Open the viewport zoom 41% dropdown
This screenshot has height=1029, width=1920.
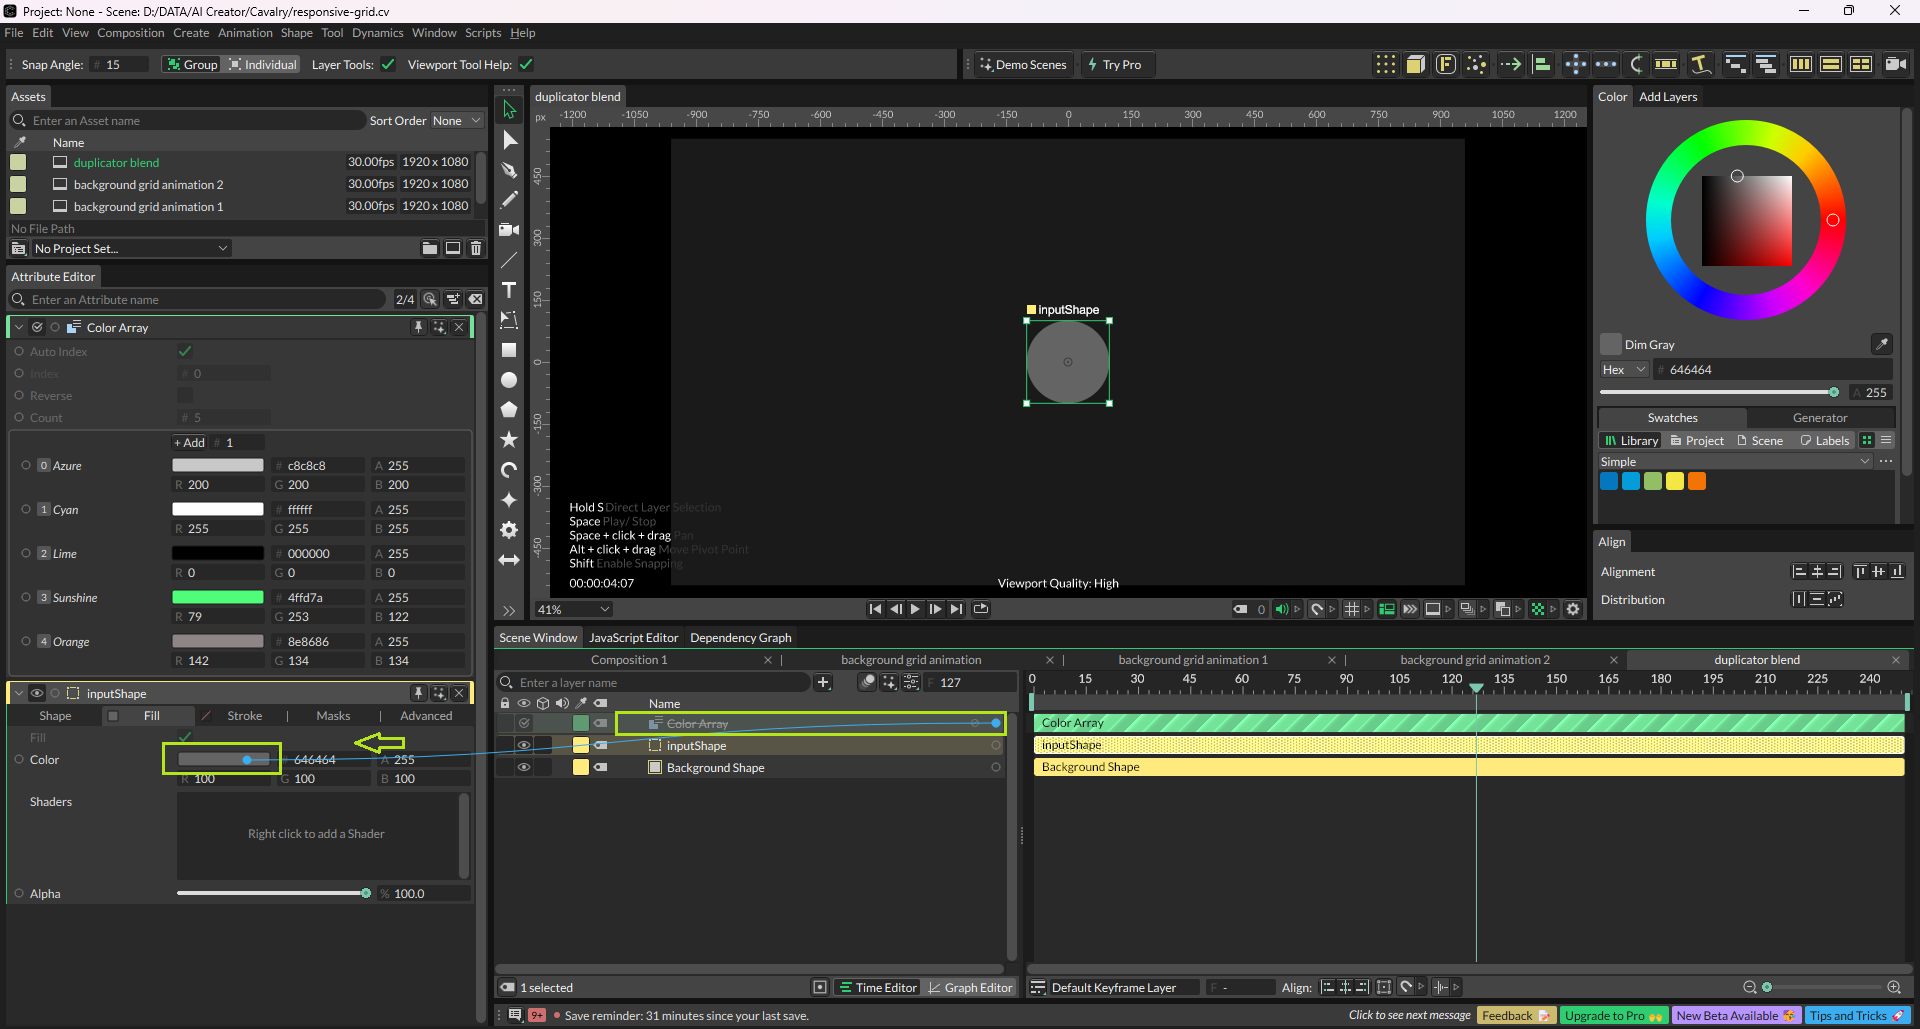tap(574, 609)
